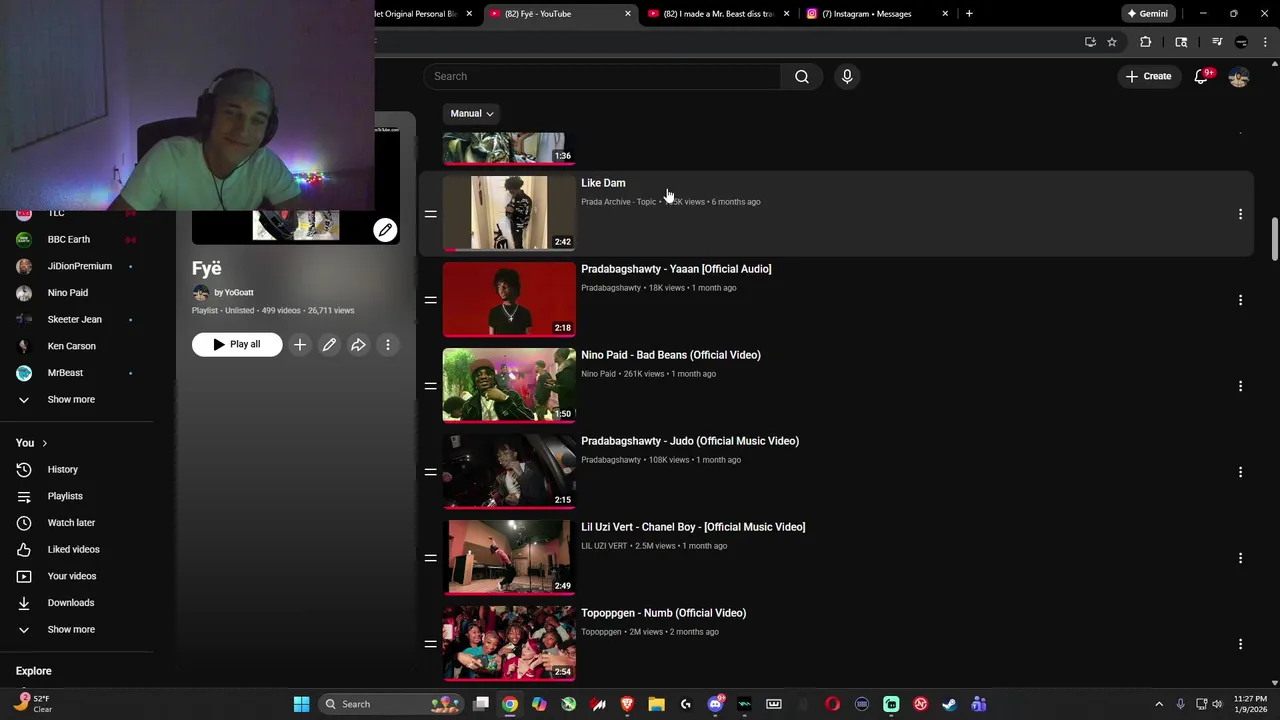
Task: Open Numb Official Video thumbnail
Action: coord(509,643)
